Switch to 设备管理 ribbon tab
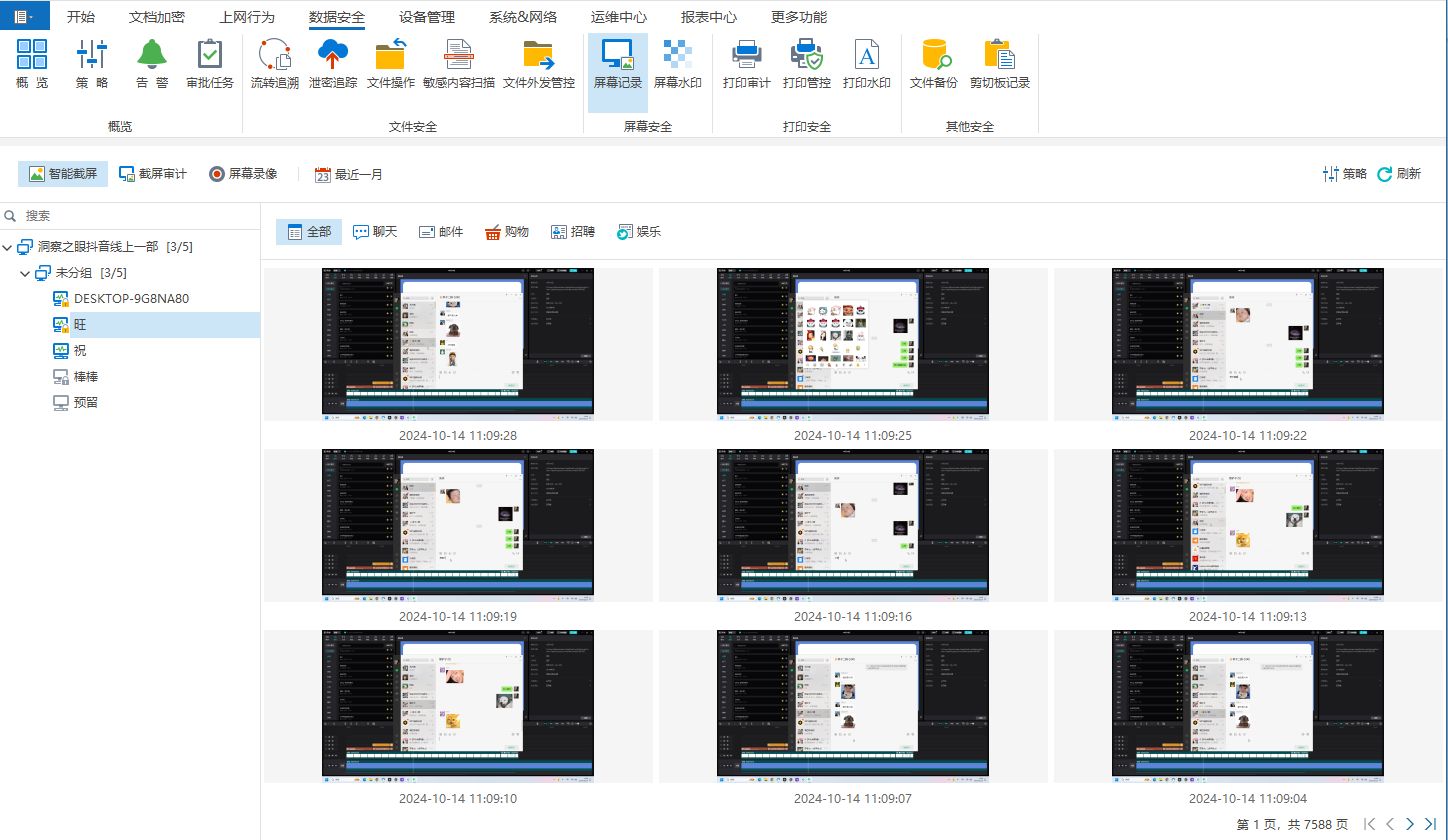The height and width of the screenshot is (840, 1448). point(427,17)
